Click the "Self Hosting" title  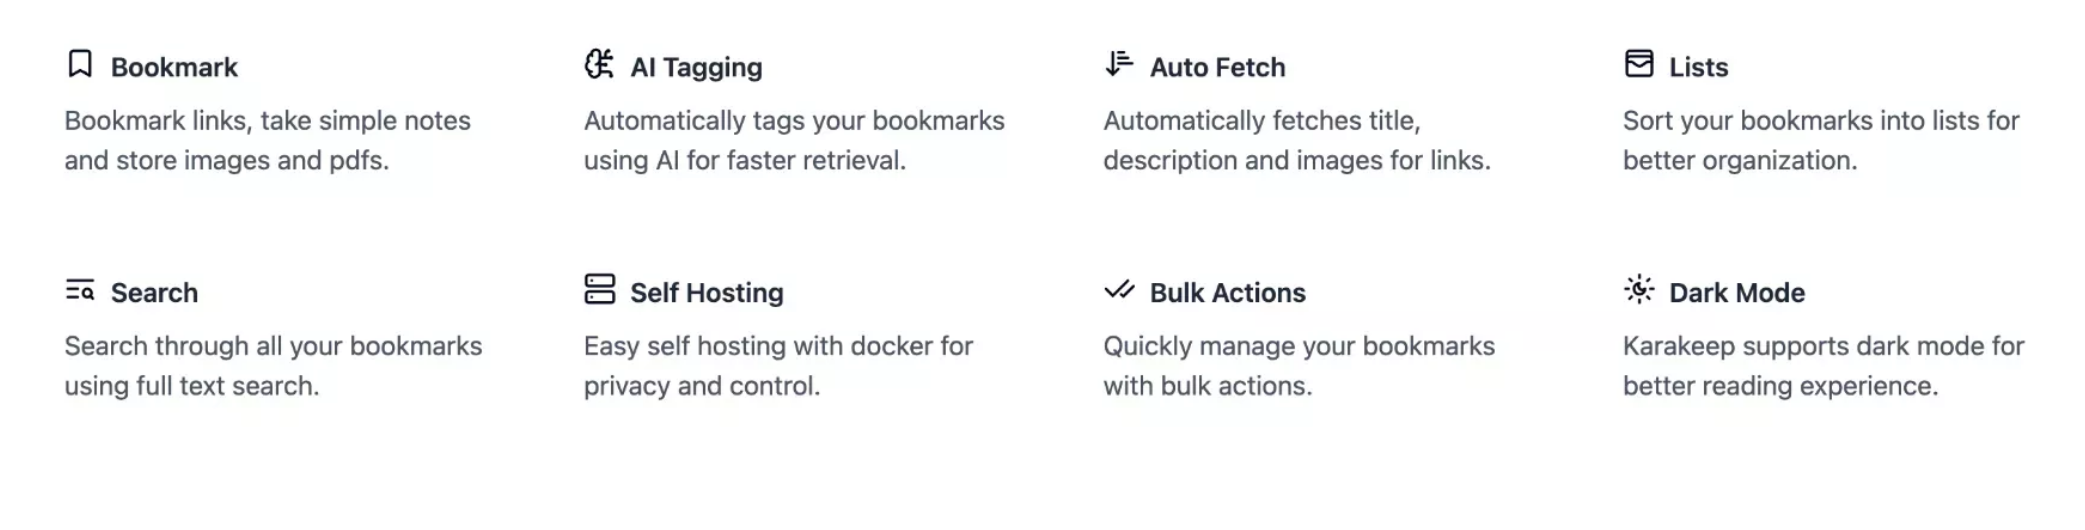coord(706,293)
